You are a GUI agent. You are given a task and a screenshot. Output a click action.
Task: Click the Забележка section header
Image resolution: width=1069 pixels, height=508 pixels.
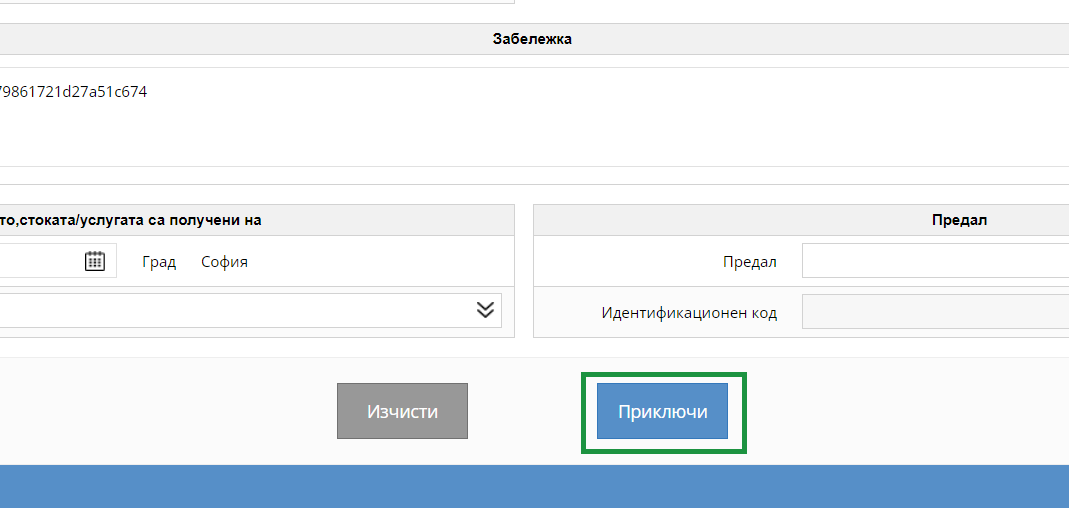pos(532,39)
